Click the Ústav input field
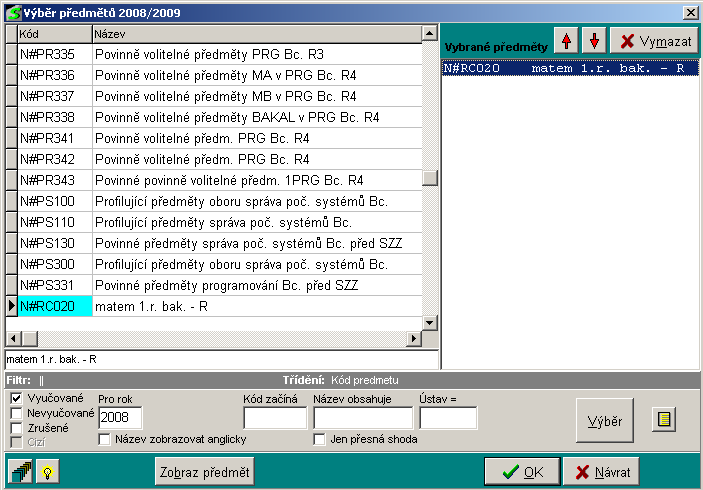 448,417
